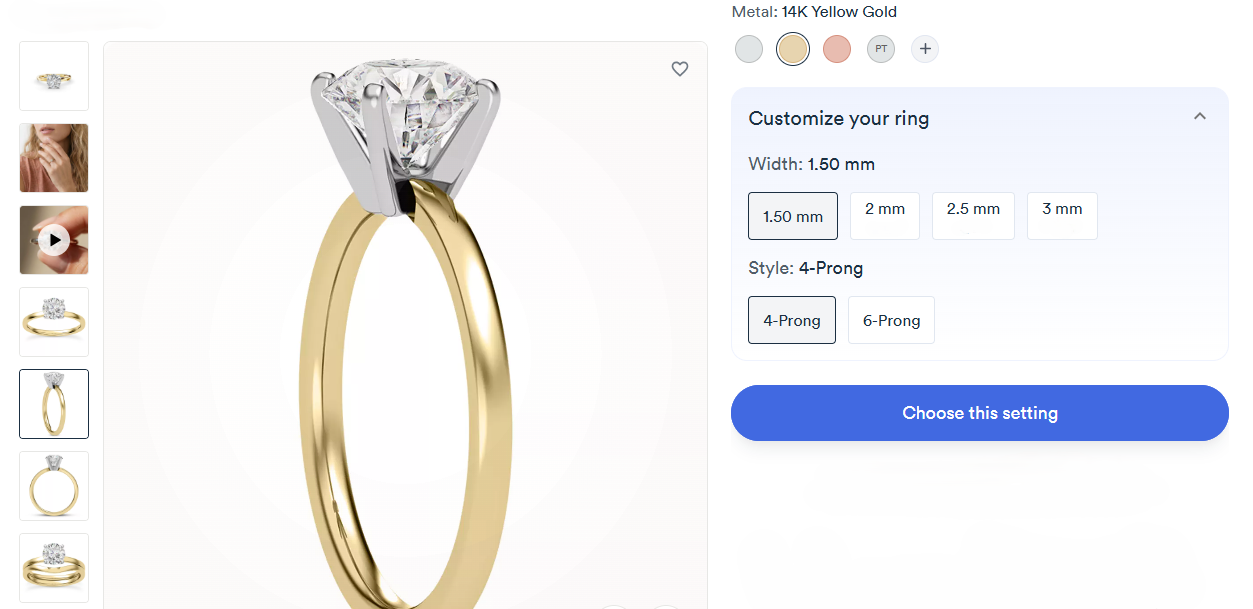This screenshot has height=609, width=1253.
Task: Open more metal options with the plus icon
Action: click(924, 48)
